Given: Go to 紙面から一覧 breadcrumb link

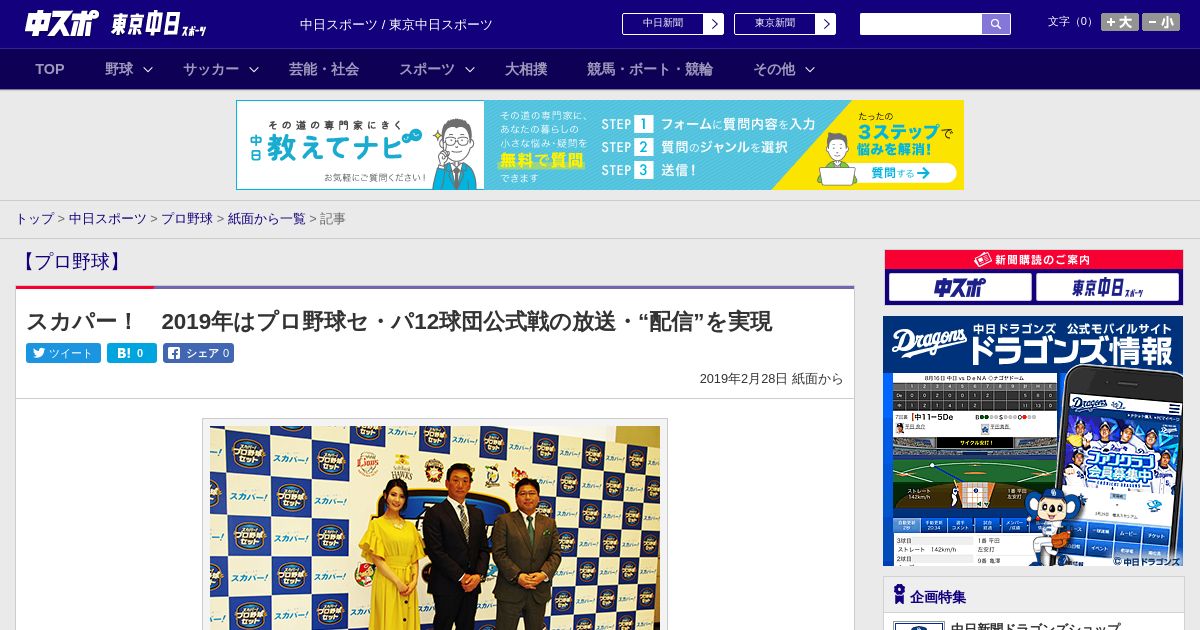Looking at the screenshot, I should 266,219.
